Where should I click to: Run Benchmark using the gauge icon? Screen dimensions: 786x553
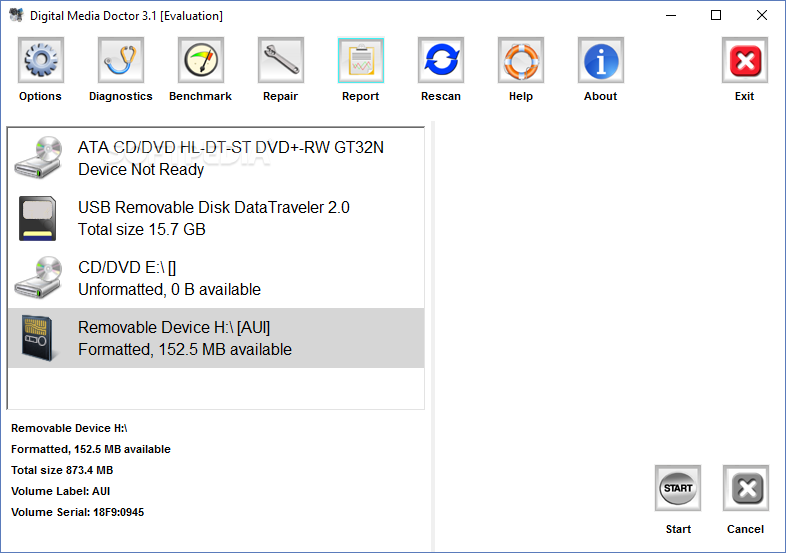tap(201, 60)
